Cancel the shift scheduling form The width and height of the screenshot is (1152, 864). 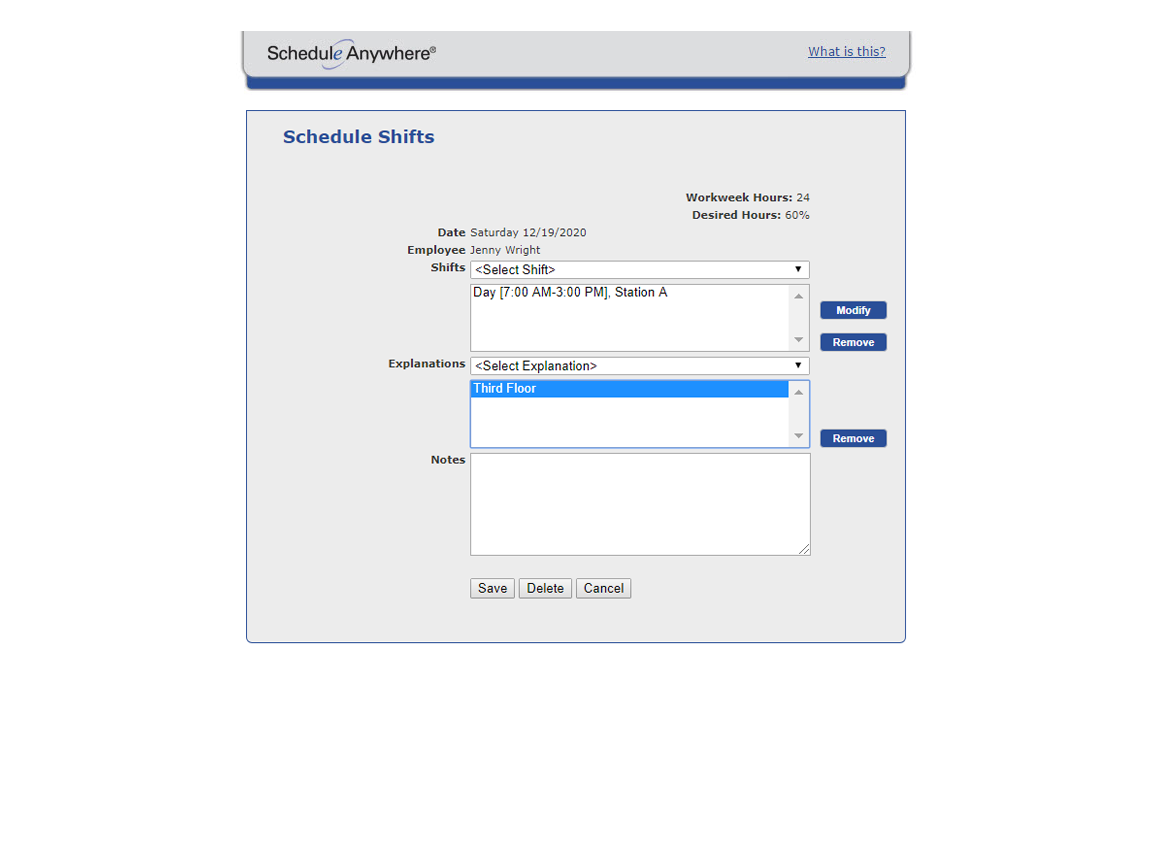click(603, 588)
